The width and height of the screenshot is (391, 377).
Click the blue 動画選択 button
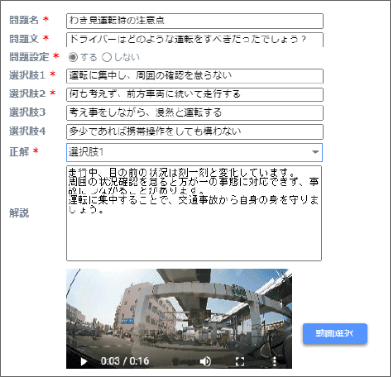pos(335,333)
